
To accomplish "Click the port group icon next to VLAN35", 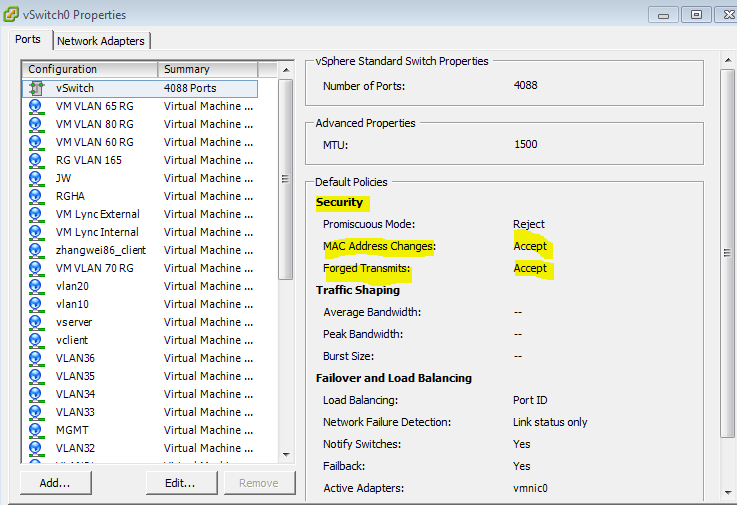I will click(x=36, y=376).
